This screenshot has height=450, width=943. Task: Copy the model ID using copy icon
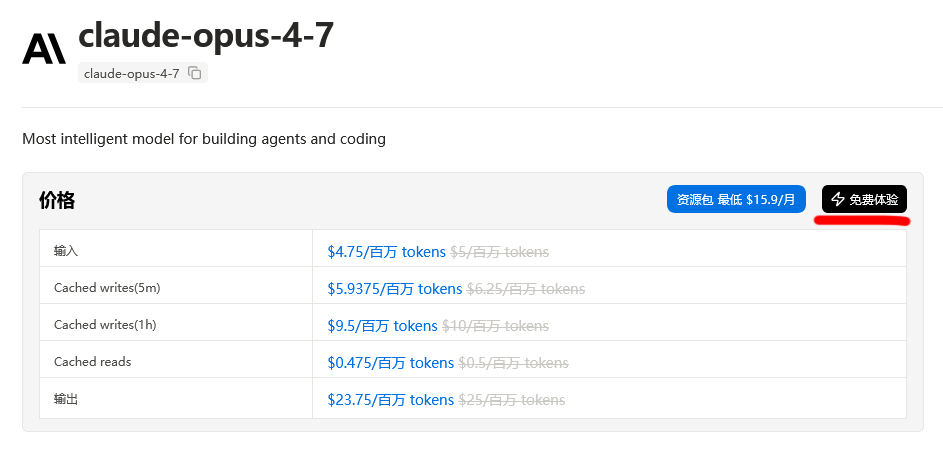195,73
